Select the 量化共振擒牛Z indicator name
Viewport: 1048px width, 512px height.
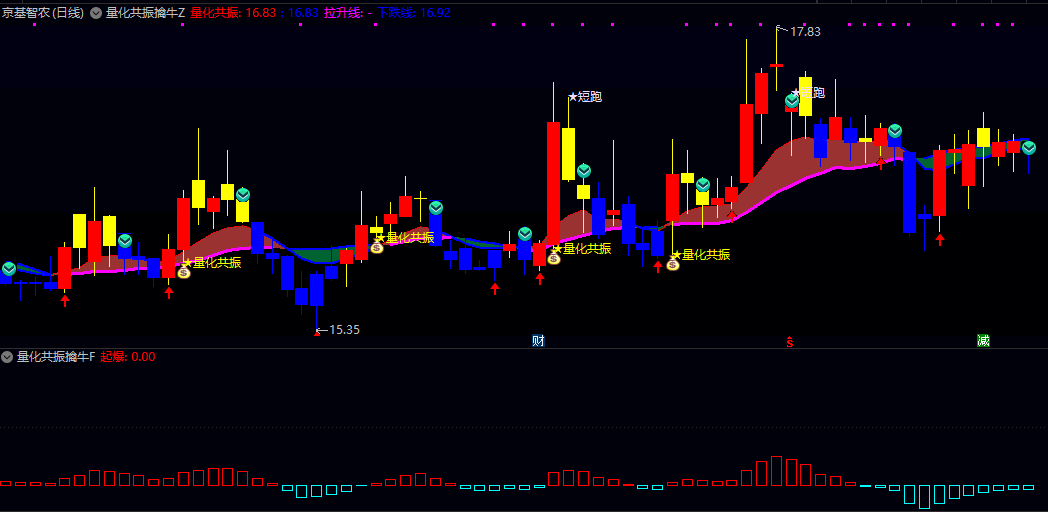145,13
